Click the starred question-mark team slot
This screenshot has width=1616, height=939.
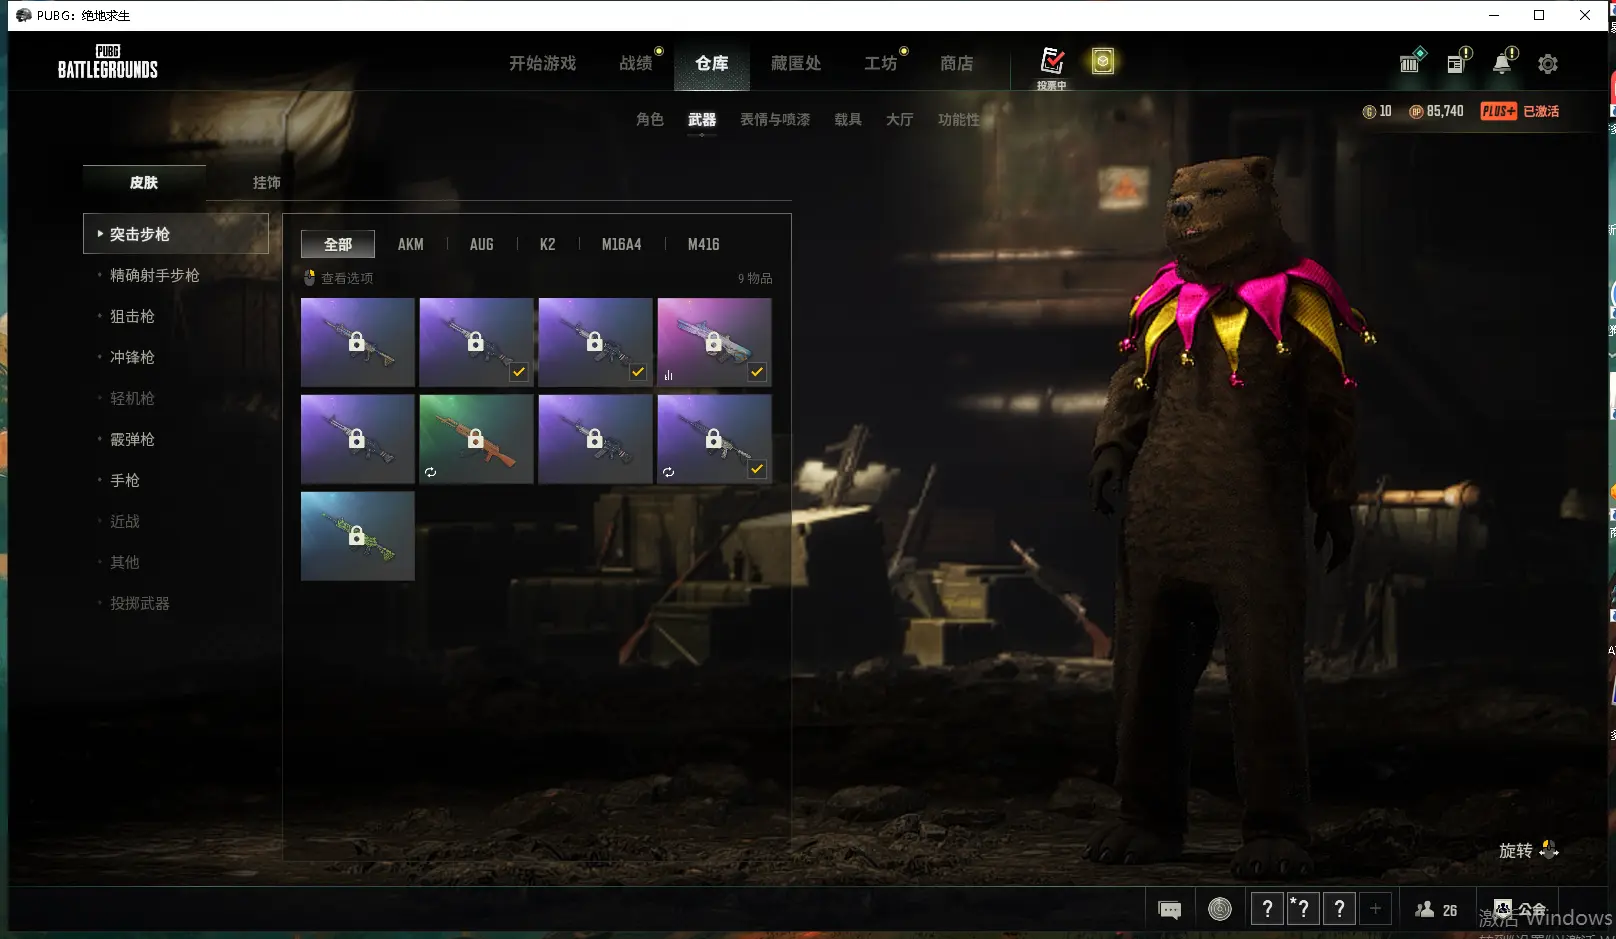(x=1303, y=908)
